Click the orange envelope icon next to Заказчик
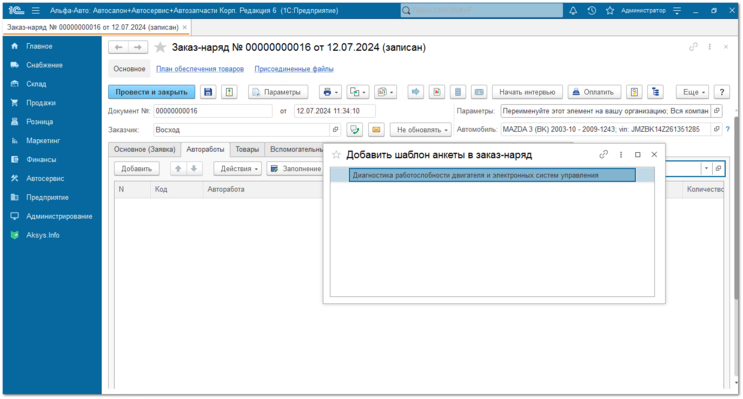This screenshot has width=743, height=399. [x=376, y=129]
